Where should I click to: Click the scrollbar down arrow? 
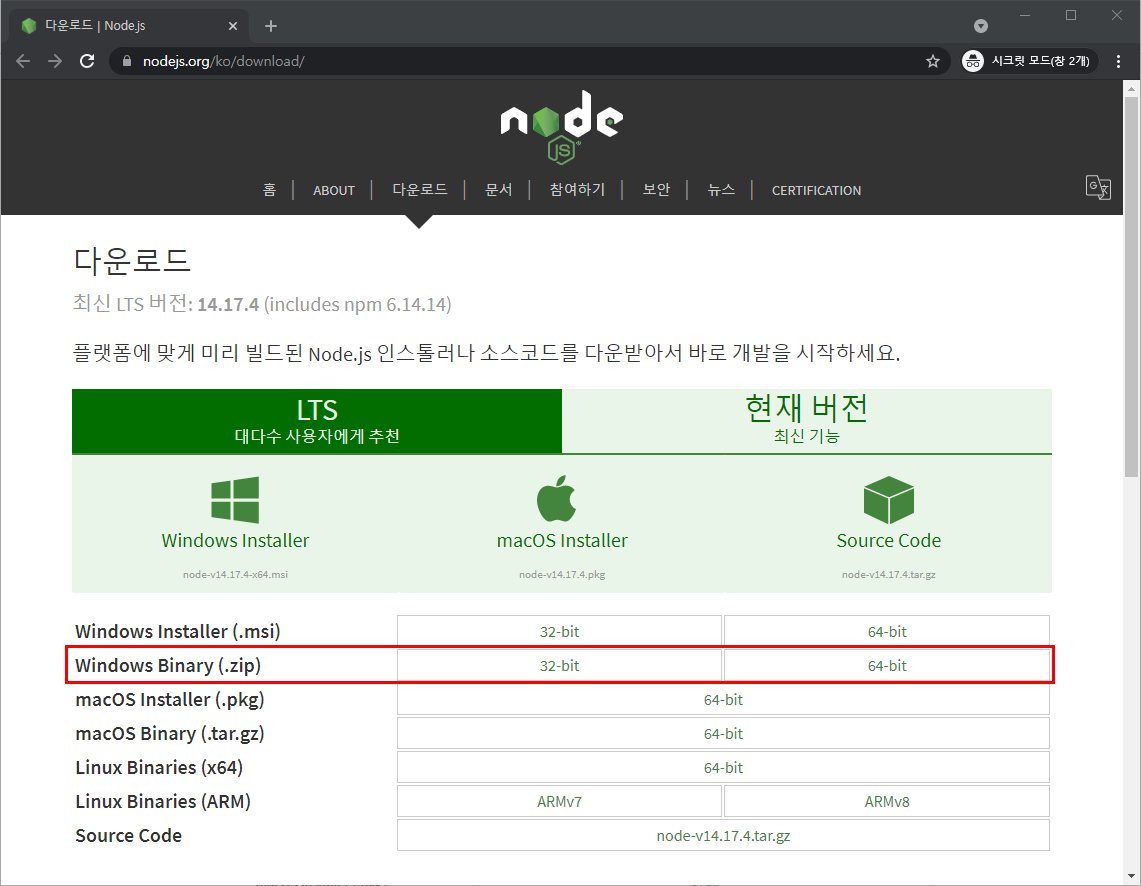pyautogui.click(x=1131, y=876)
